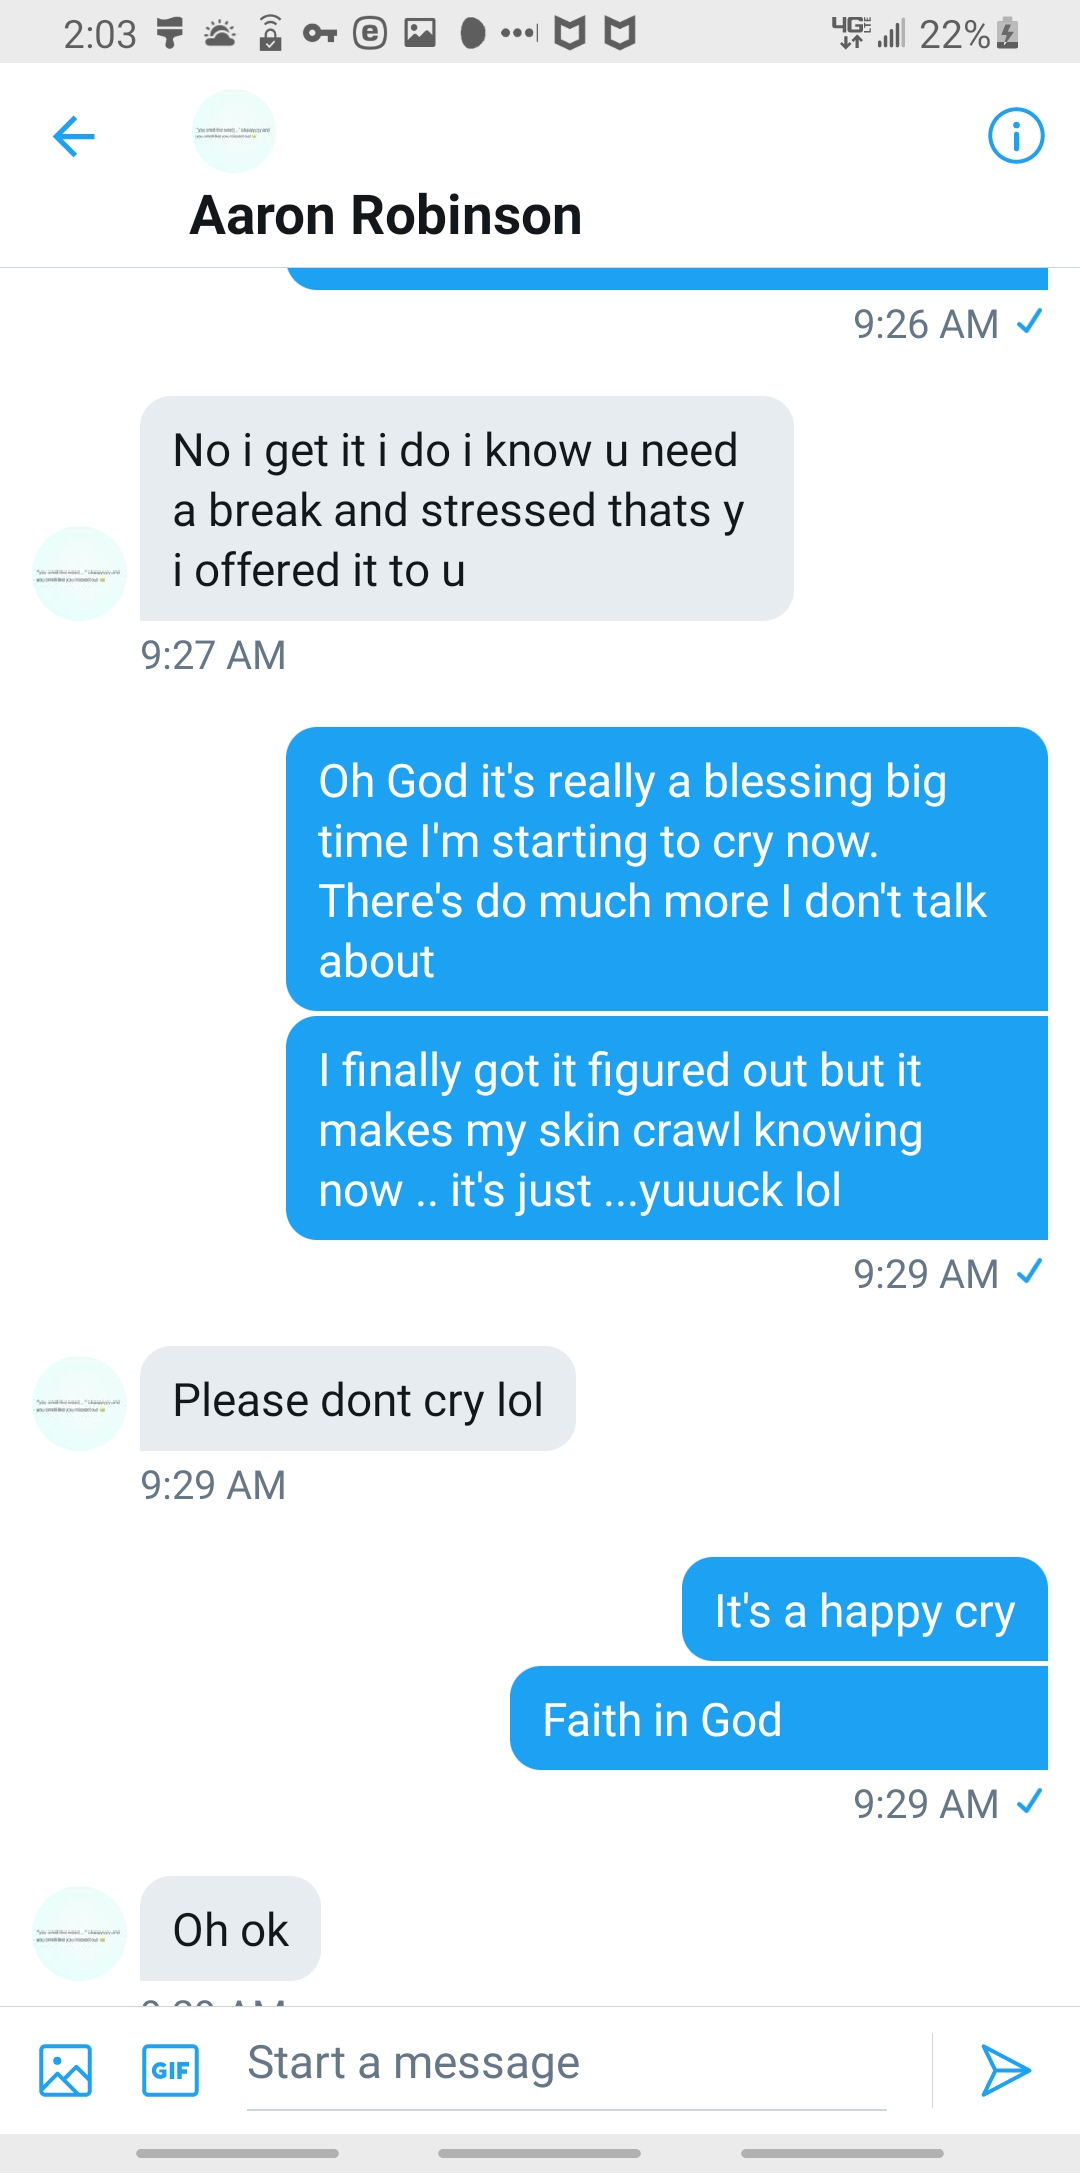This screenshot has height=2173, width=1080.
Task: Tap the "Oh ok" message bubble
Action: tap(230, 1929)
